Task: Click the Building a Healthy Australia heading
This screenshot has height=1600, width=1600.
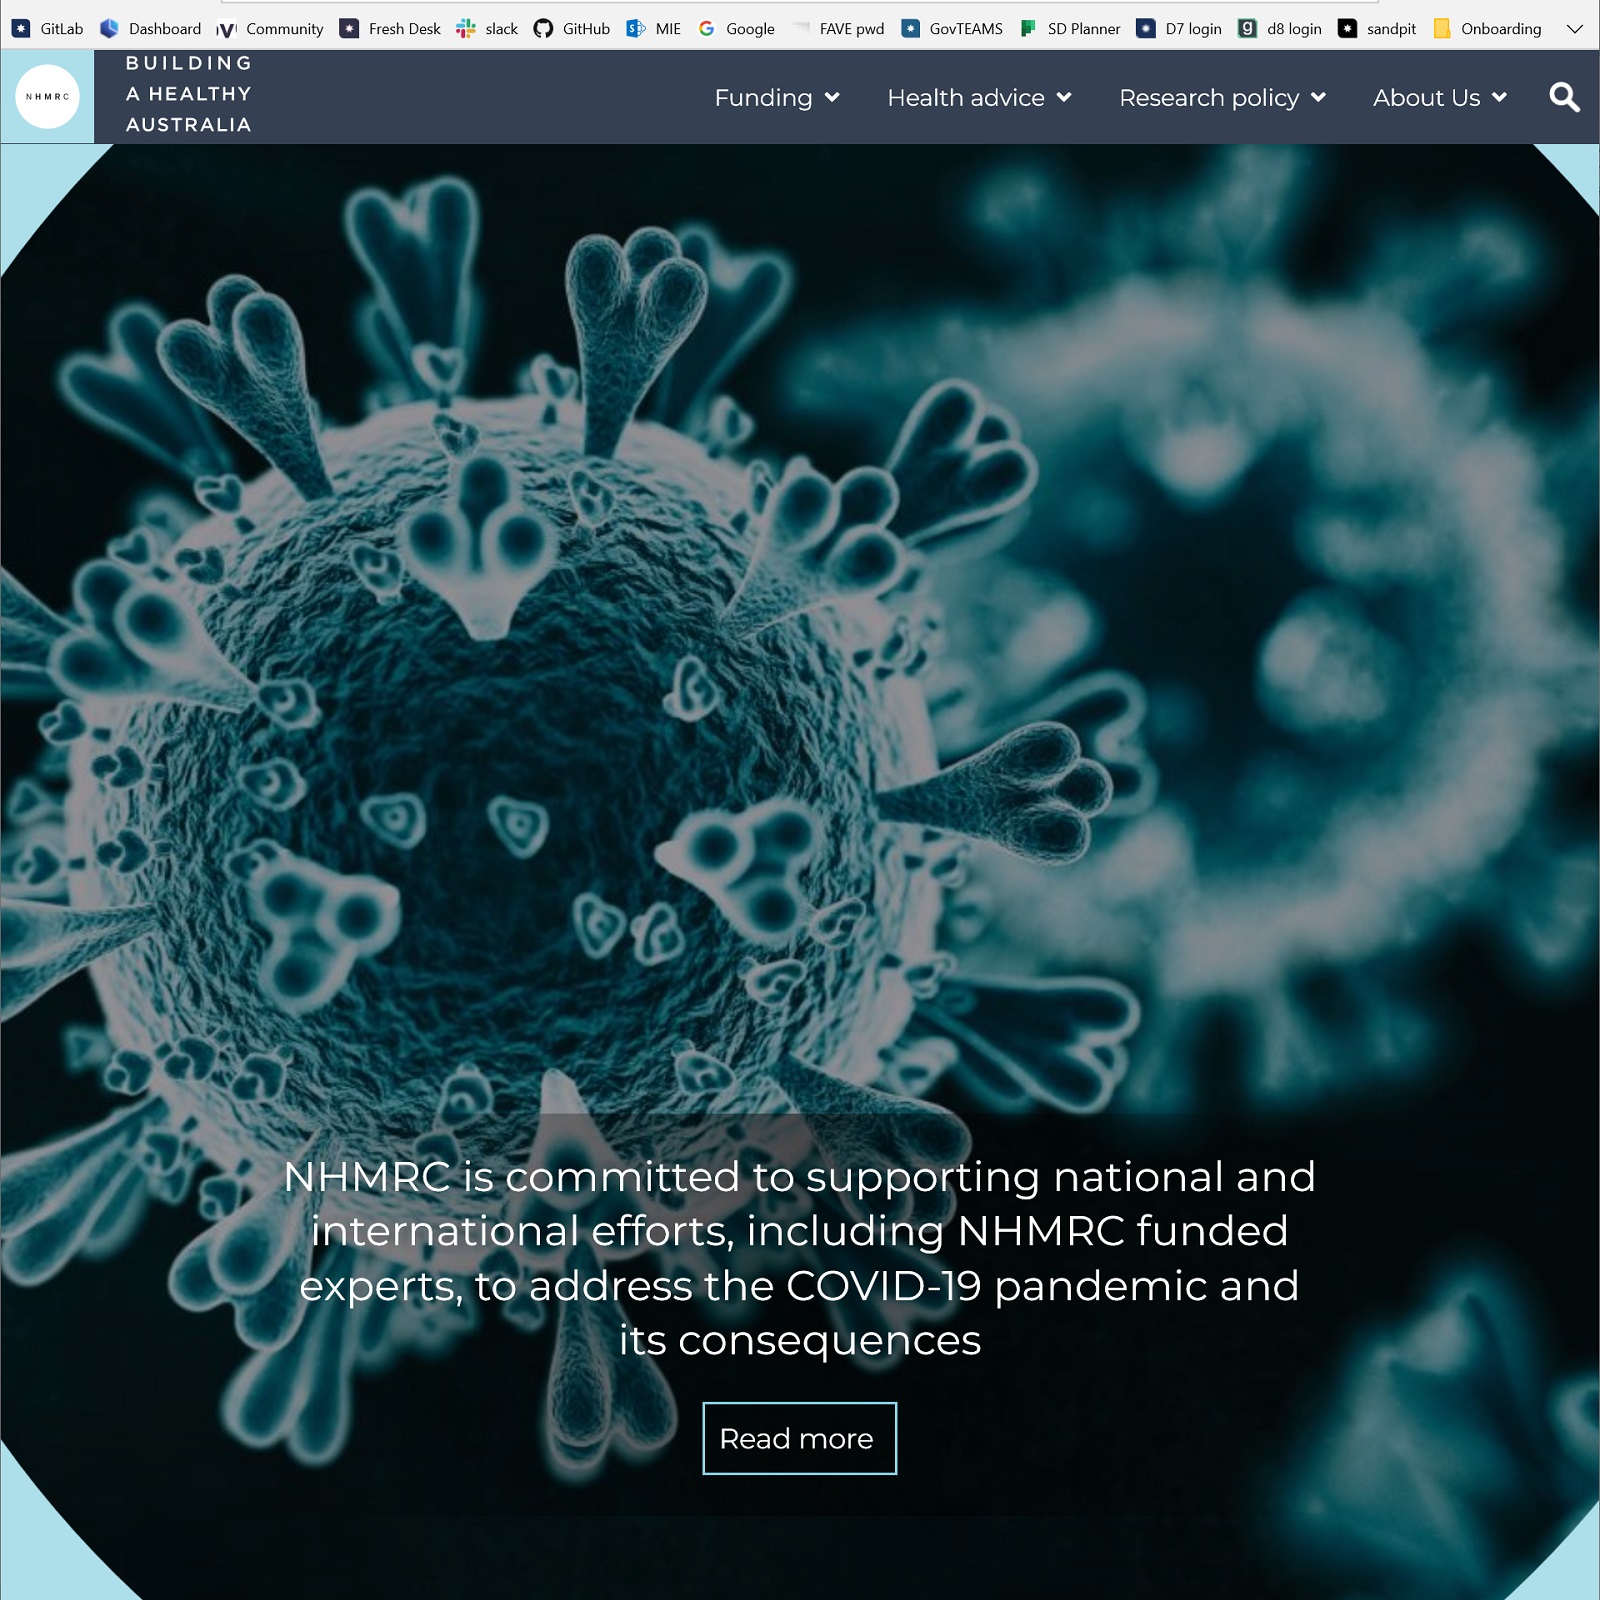Action: pyautogui.click(x=188, y=94)
